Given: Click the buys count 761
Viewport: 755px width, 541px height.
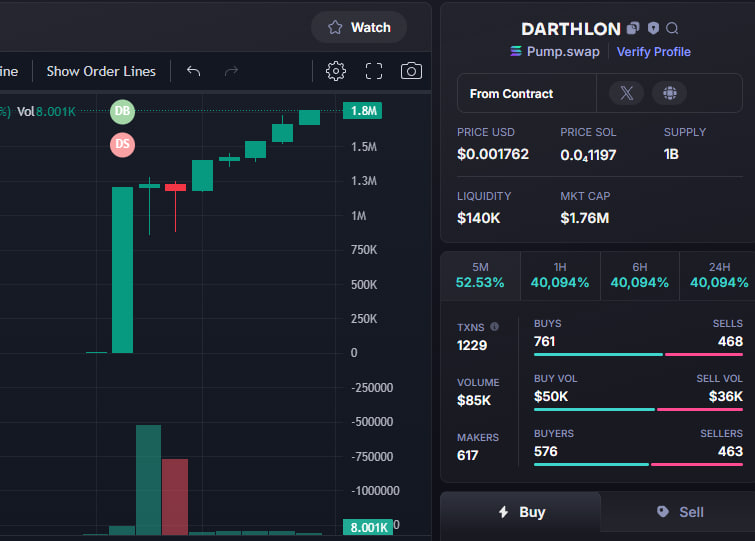Looking at the screenshot, I should click(x=545, y=342).
